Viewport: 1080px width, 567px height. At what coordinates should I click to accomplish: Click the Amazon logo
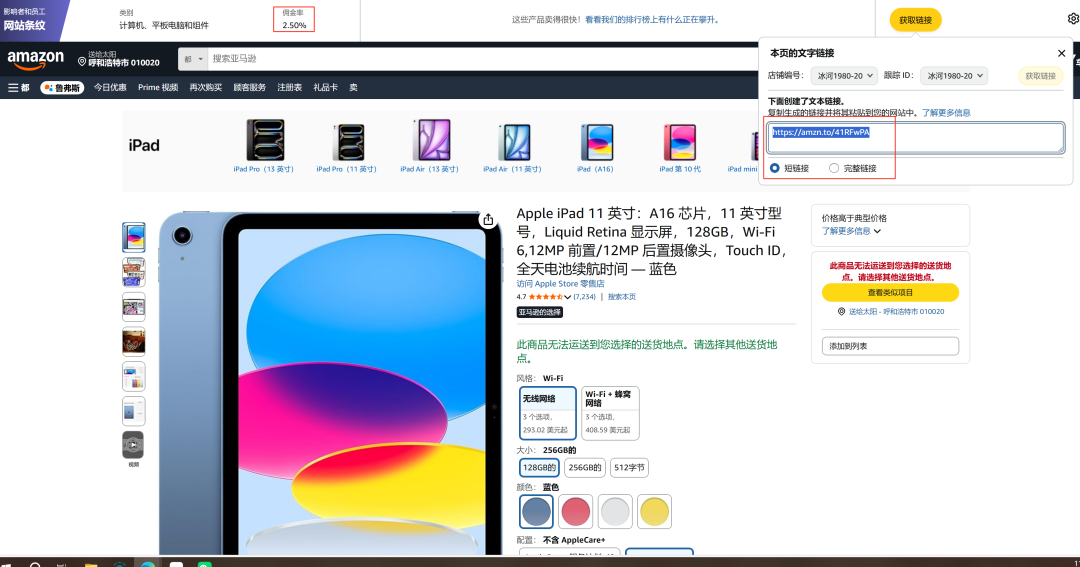click(35, 60)
